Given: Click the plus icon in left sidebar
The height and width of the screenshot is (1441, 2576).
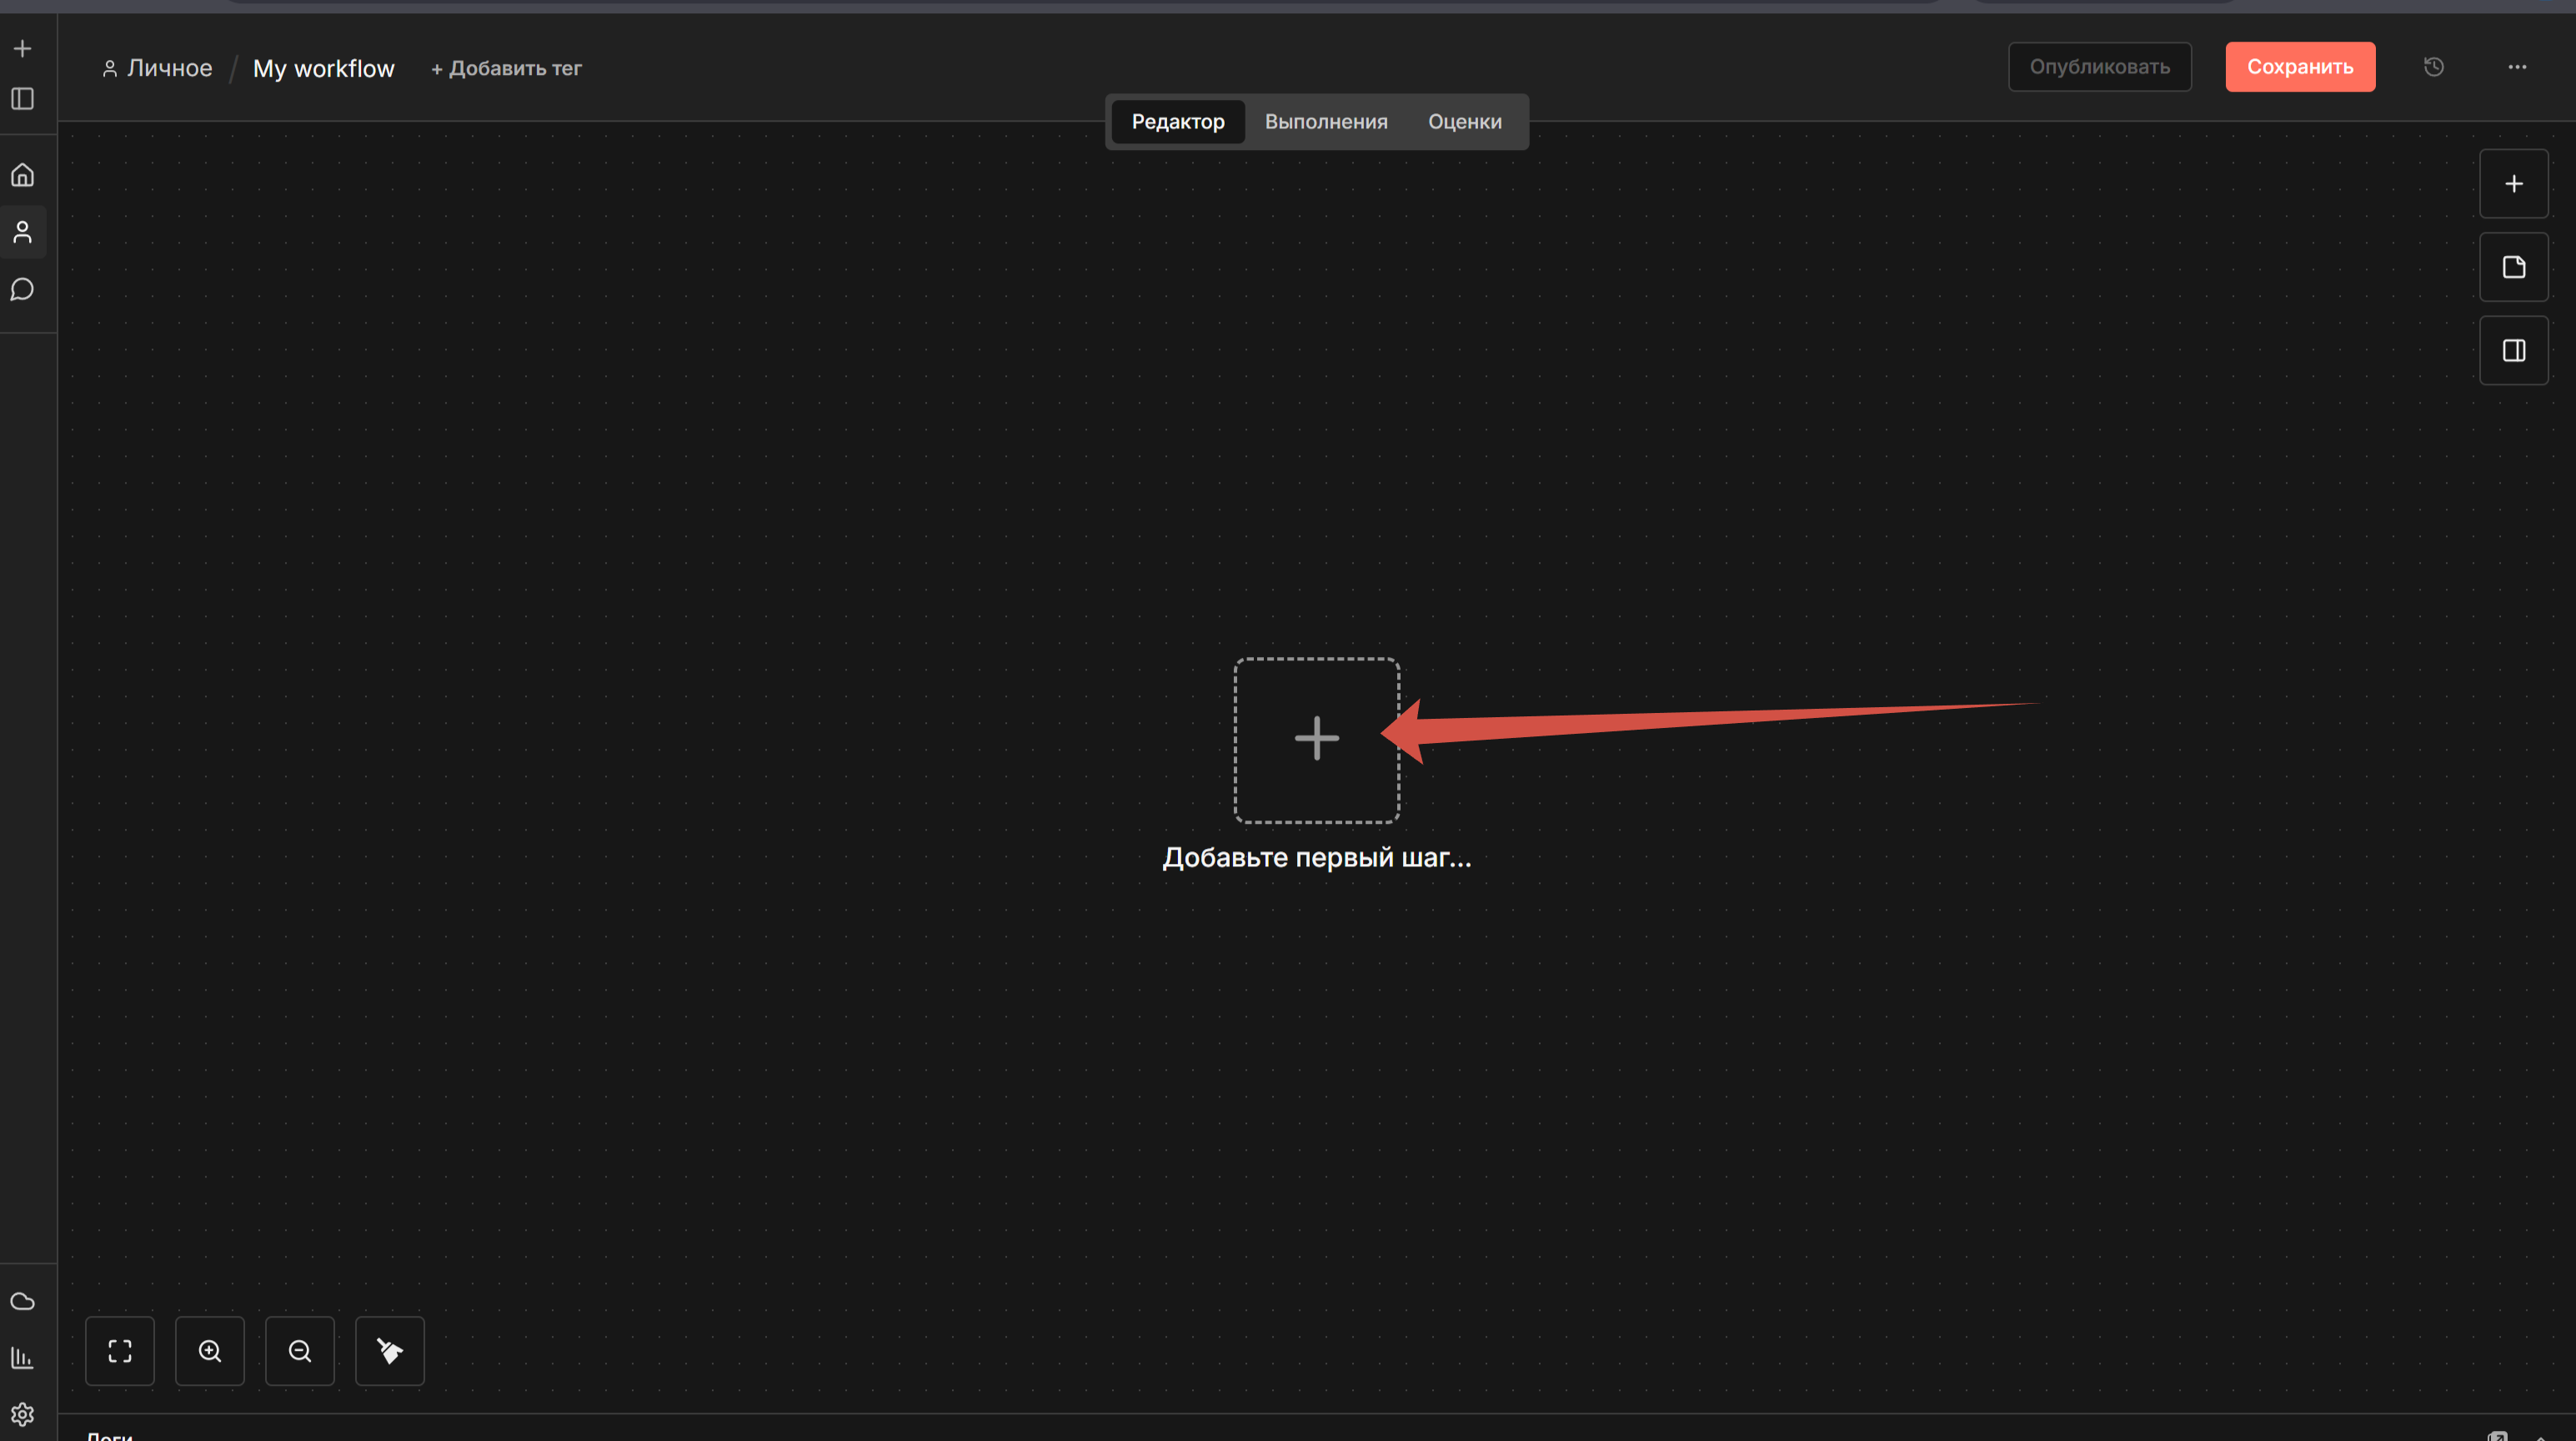Looking at the screenshot, I should coord(22,48).
